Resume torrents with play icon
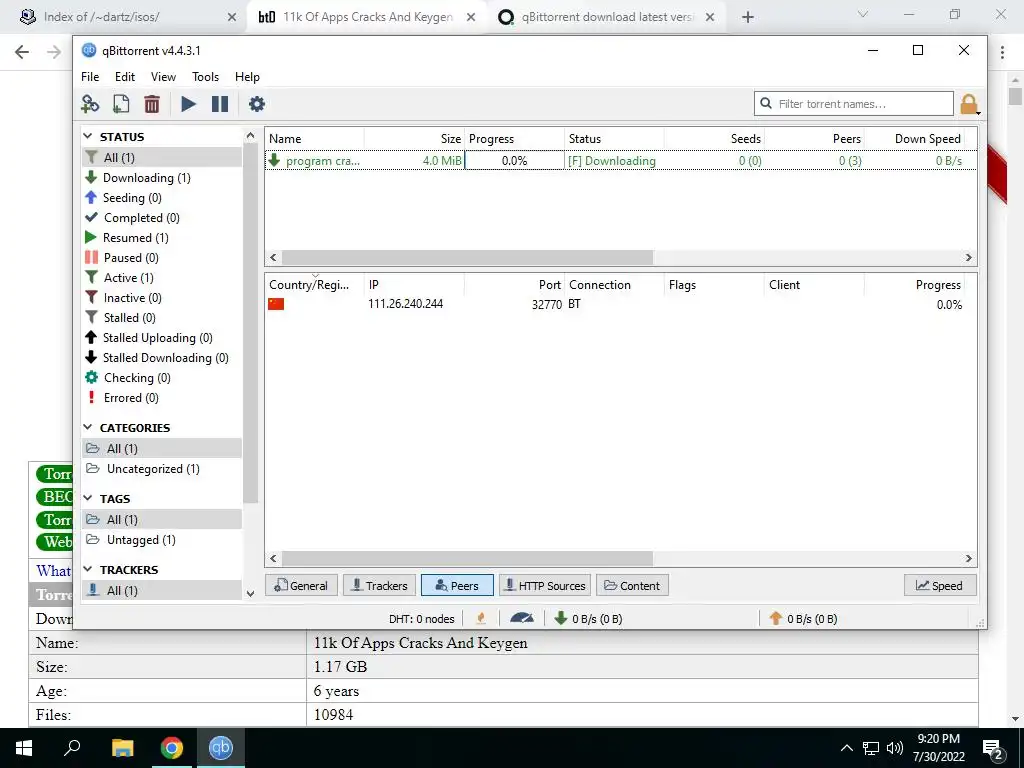 pyautogui.click(x=188, y=104)
